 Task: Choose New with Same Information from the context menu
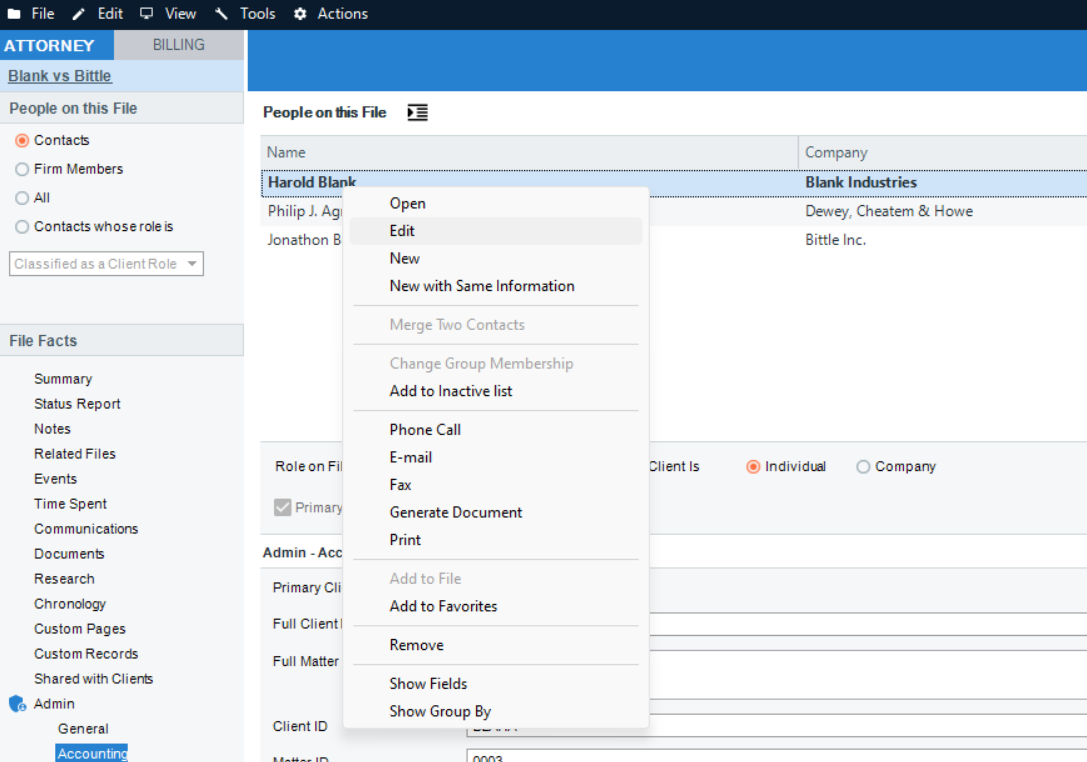481,286
